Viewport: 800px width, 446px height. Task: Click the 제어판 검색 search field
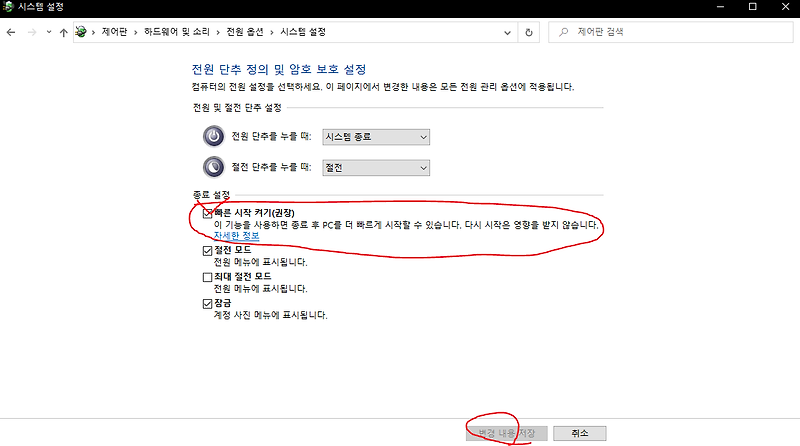(x=671, y=32)
